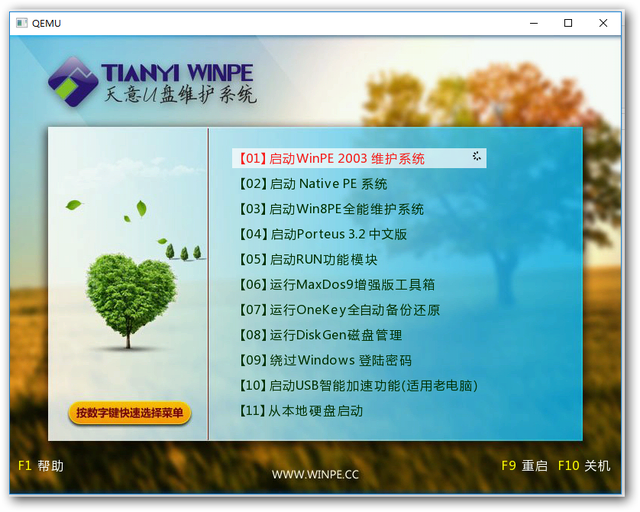Select 【10】启动USB智能加速功能(适用老电脑)

point(358,385)
